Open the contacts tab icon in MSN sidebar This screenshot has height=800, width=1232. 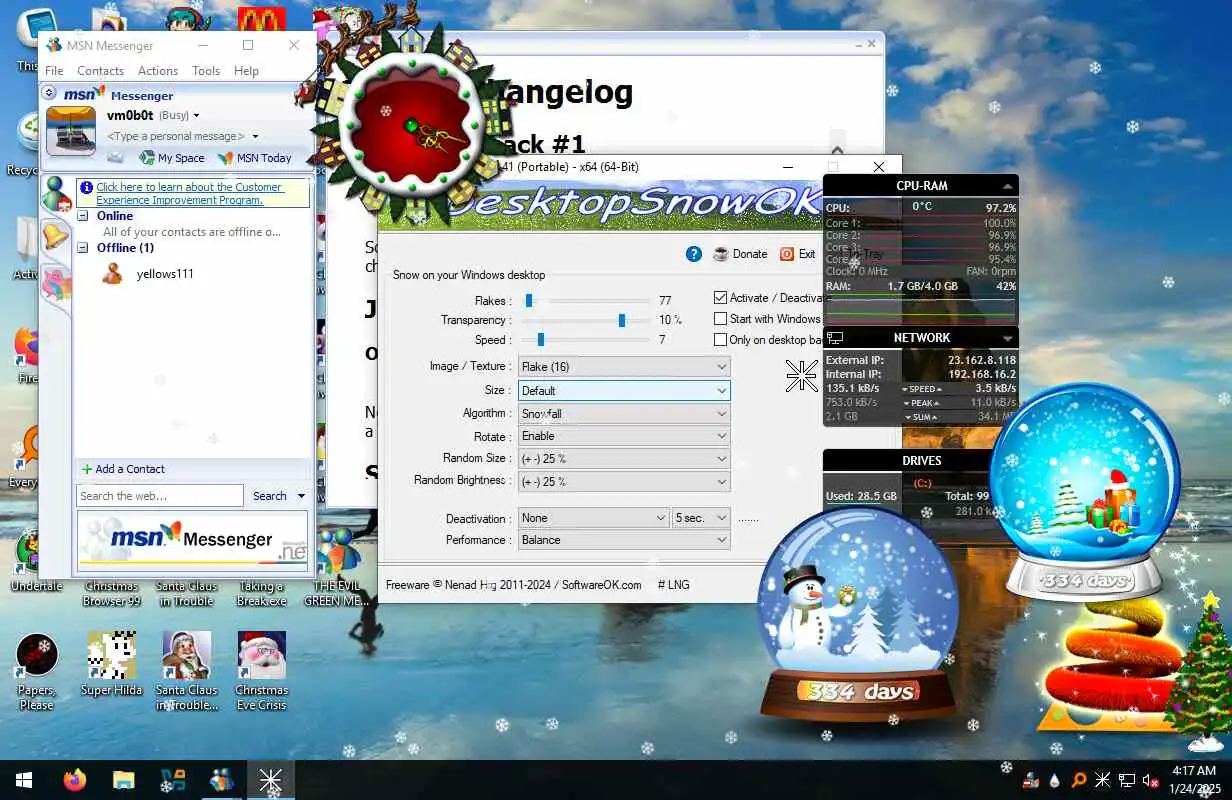click(55, 194)
